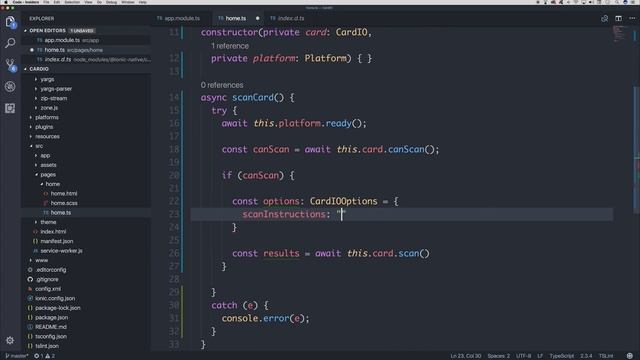640x360 pixels.
Task: Open the Edit menu
Action: pos(57,2)
